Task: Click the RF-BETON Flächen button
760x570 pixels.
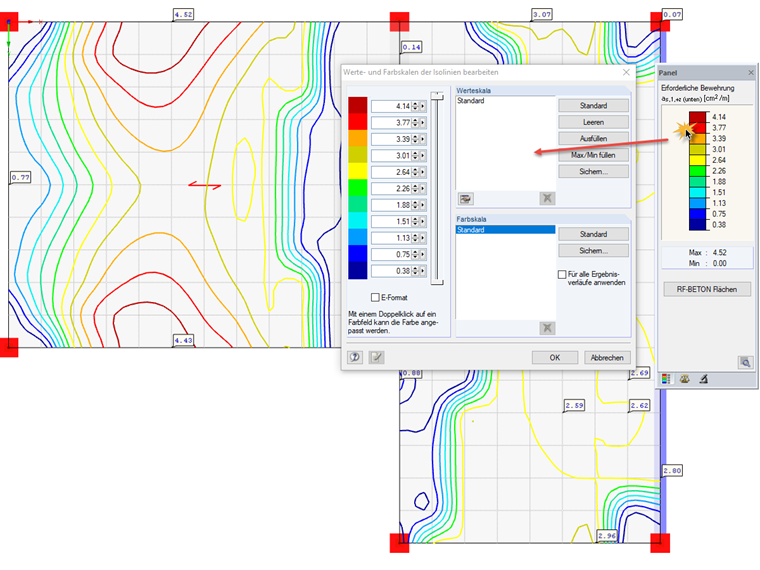Action: [x=707, y=289]
